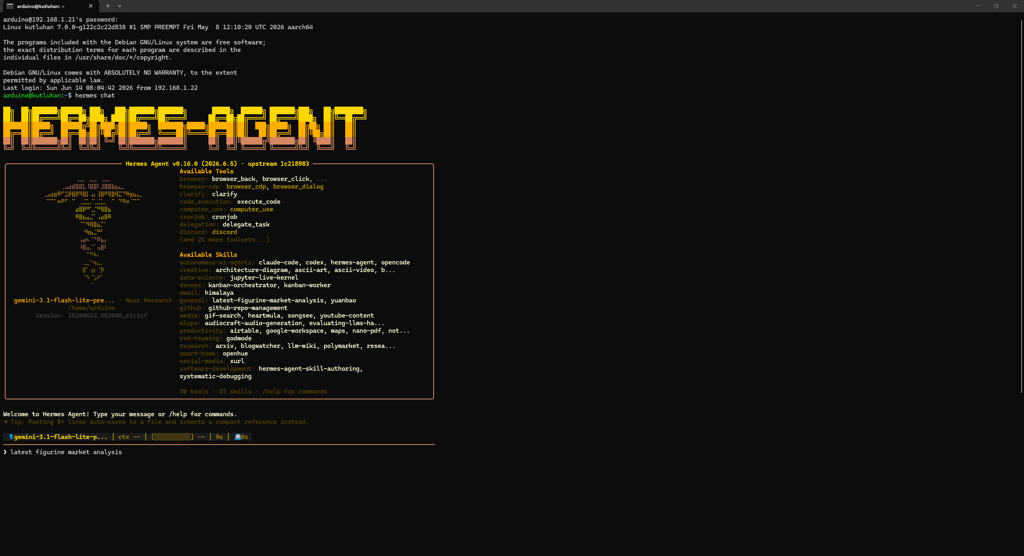Click the 'ctx --' status bar entry
The height and width of the screenshot is (556, 1024).
tap(129, 437)
